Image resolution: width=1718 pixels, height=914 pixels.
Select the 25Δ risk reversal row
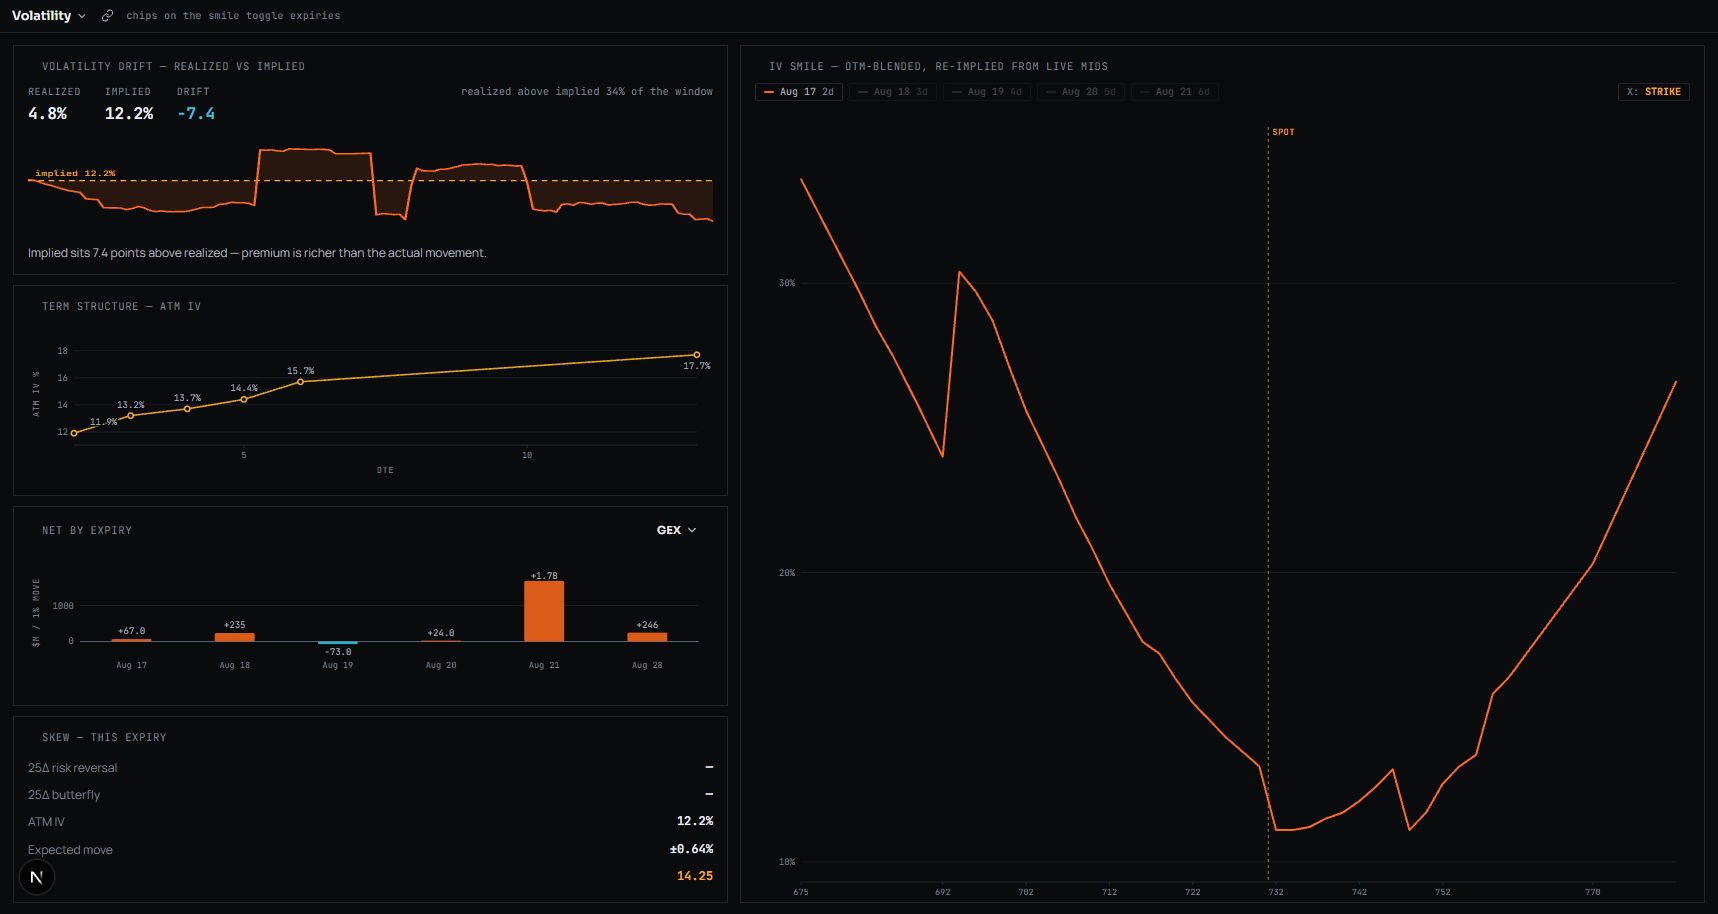click(370, 768)
